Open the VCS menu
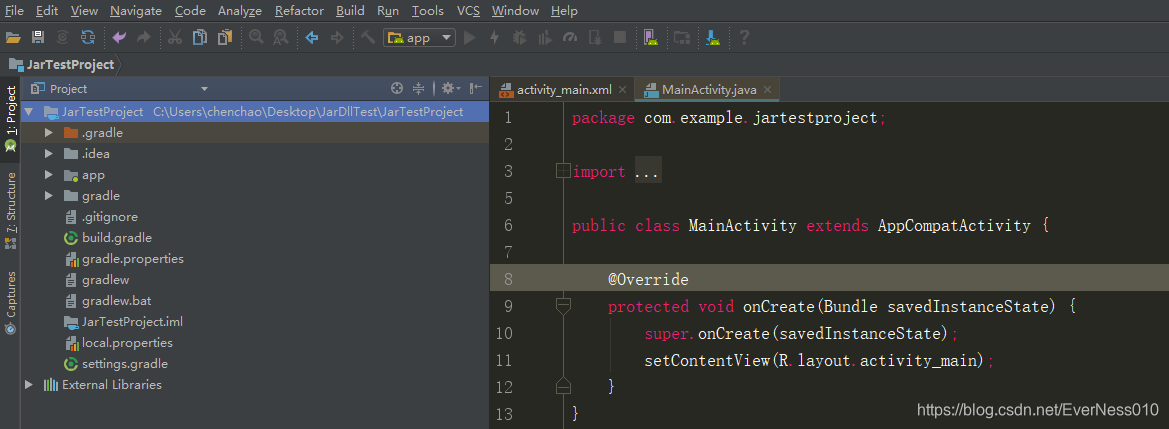The height and width of the screenshot is (429, 1169). 468,11
